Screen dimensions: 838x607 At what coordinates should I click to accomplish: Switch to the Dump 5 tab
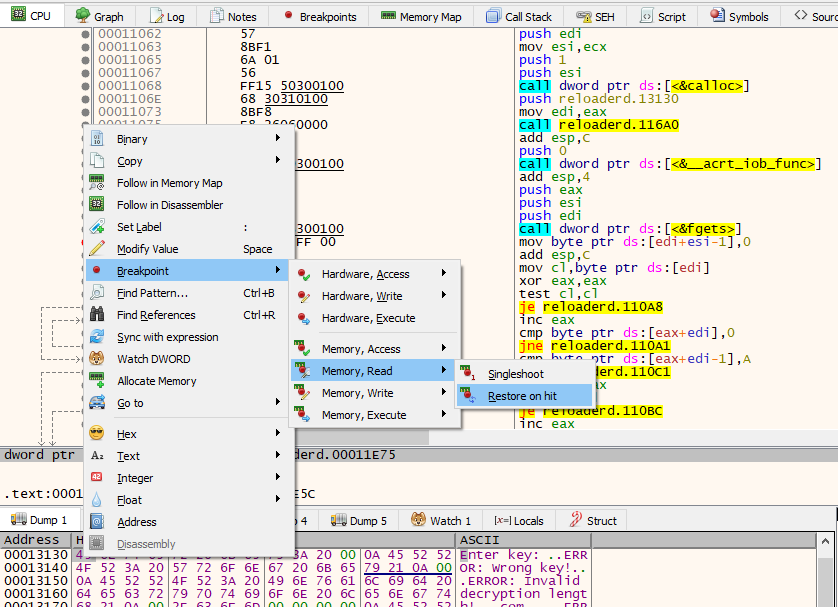pos(359,520)
